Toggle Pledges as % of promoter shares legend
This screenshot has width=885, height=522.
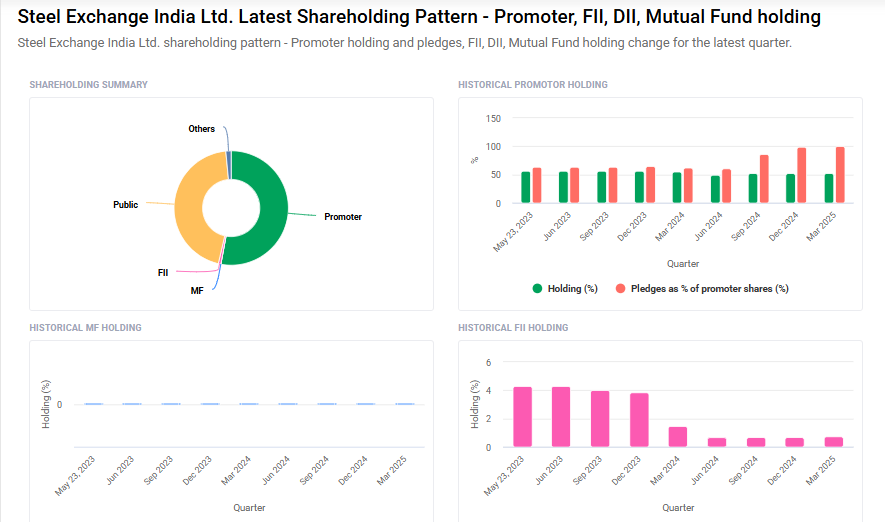702,288
